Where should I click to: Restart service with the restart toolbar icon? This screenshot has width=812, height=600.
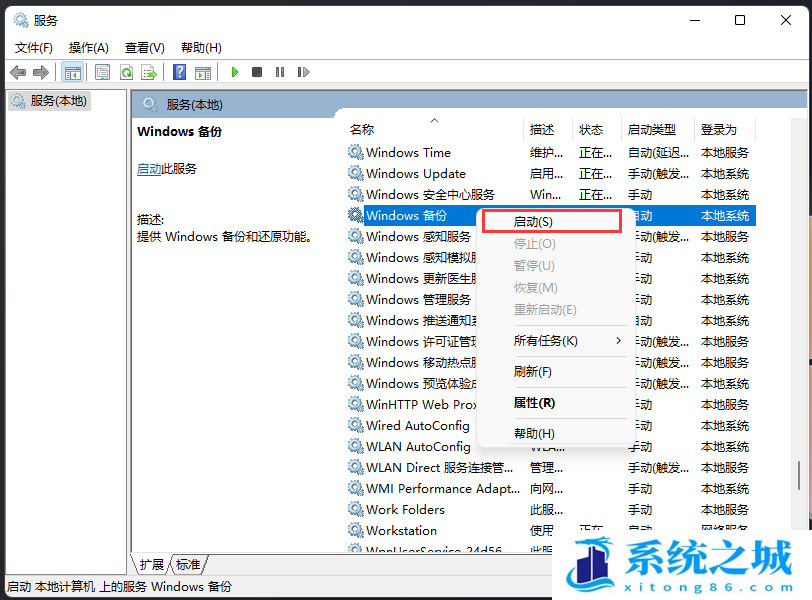click(303, 72)
